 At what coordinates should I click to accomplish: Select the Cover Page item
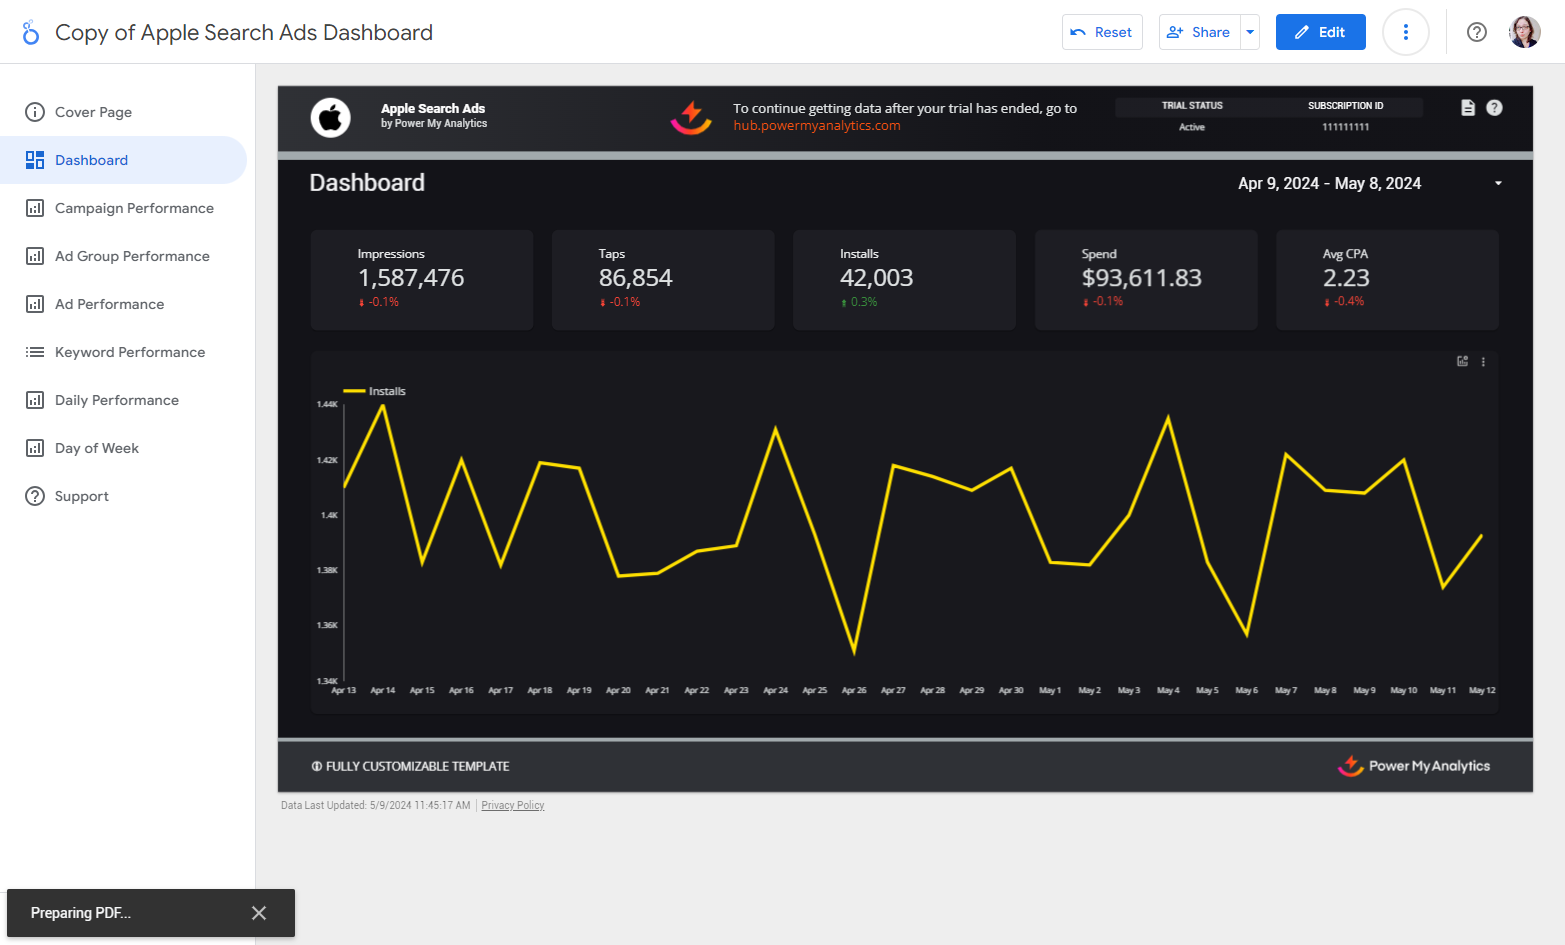93,112
